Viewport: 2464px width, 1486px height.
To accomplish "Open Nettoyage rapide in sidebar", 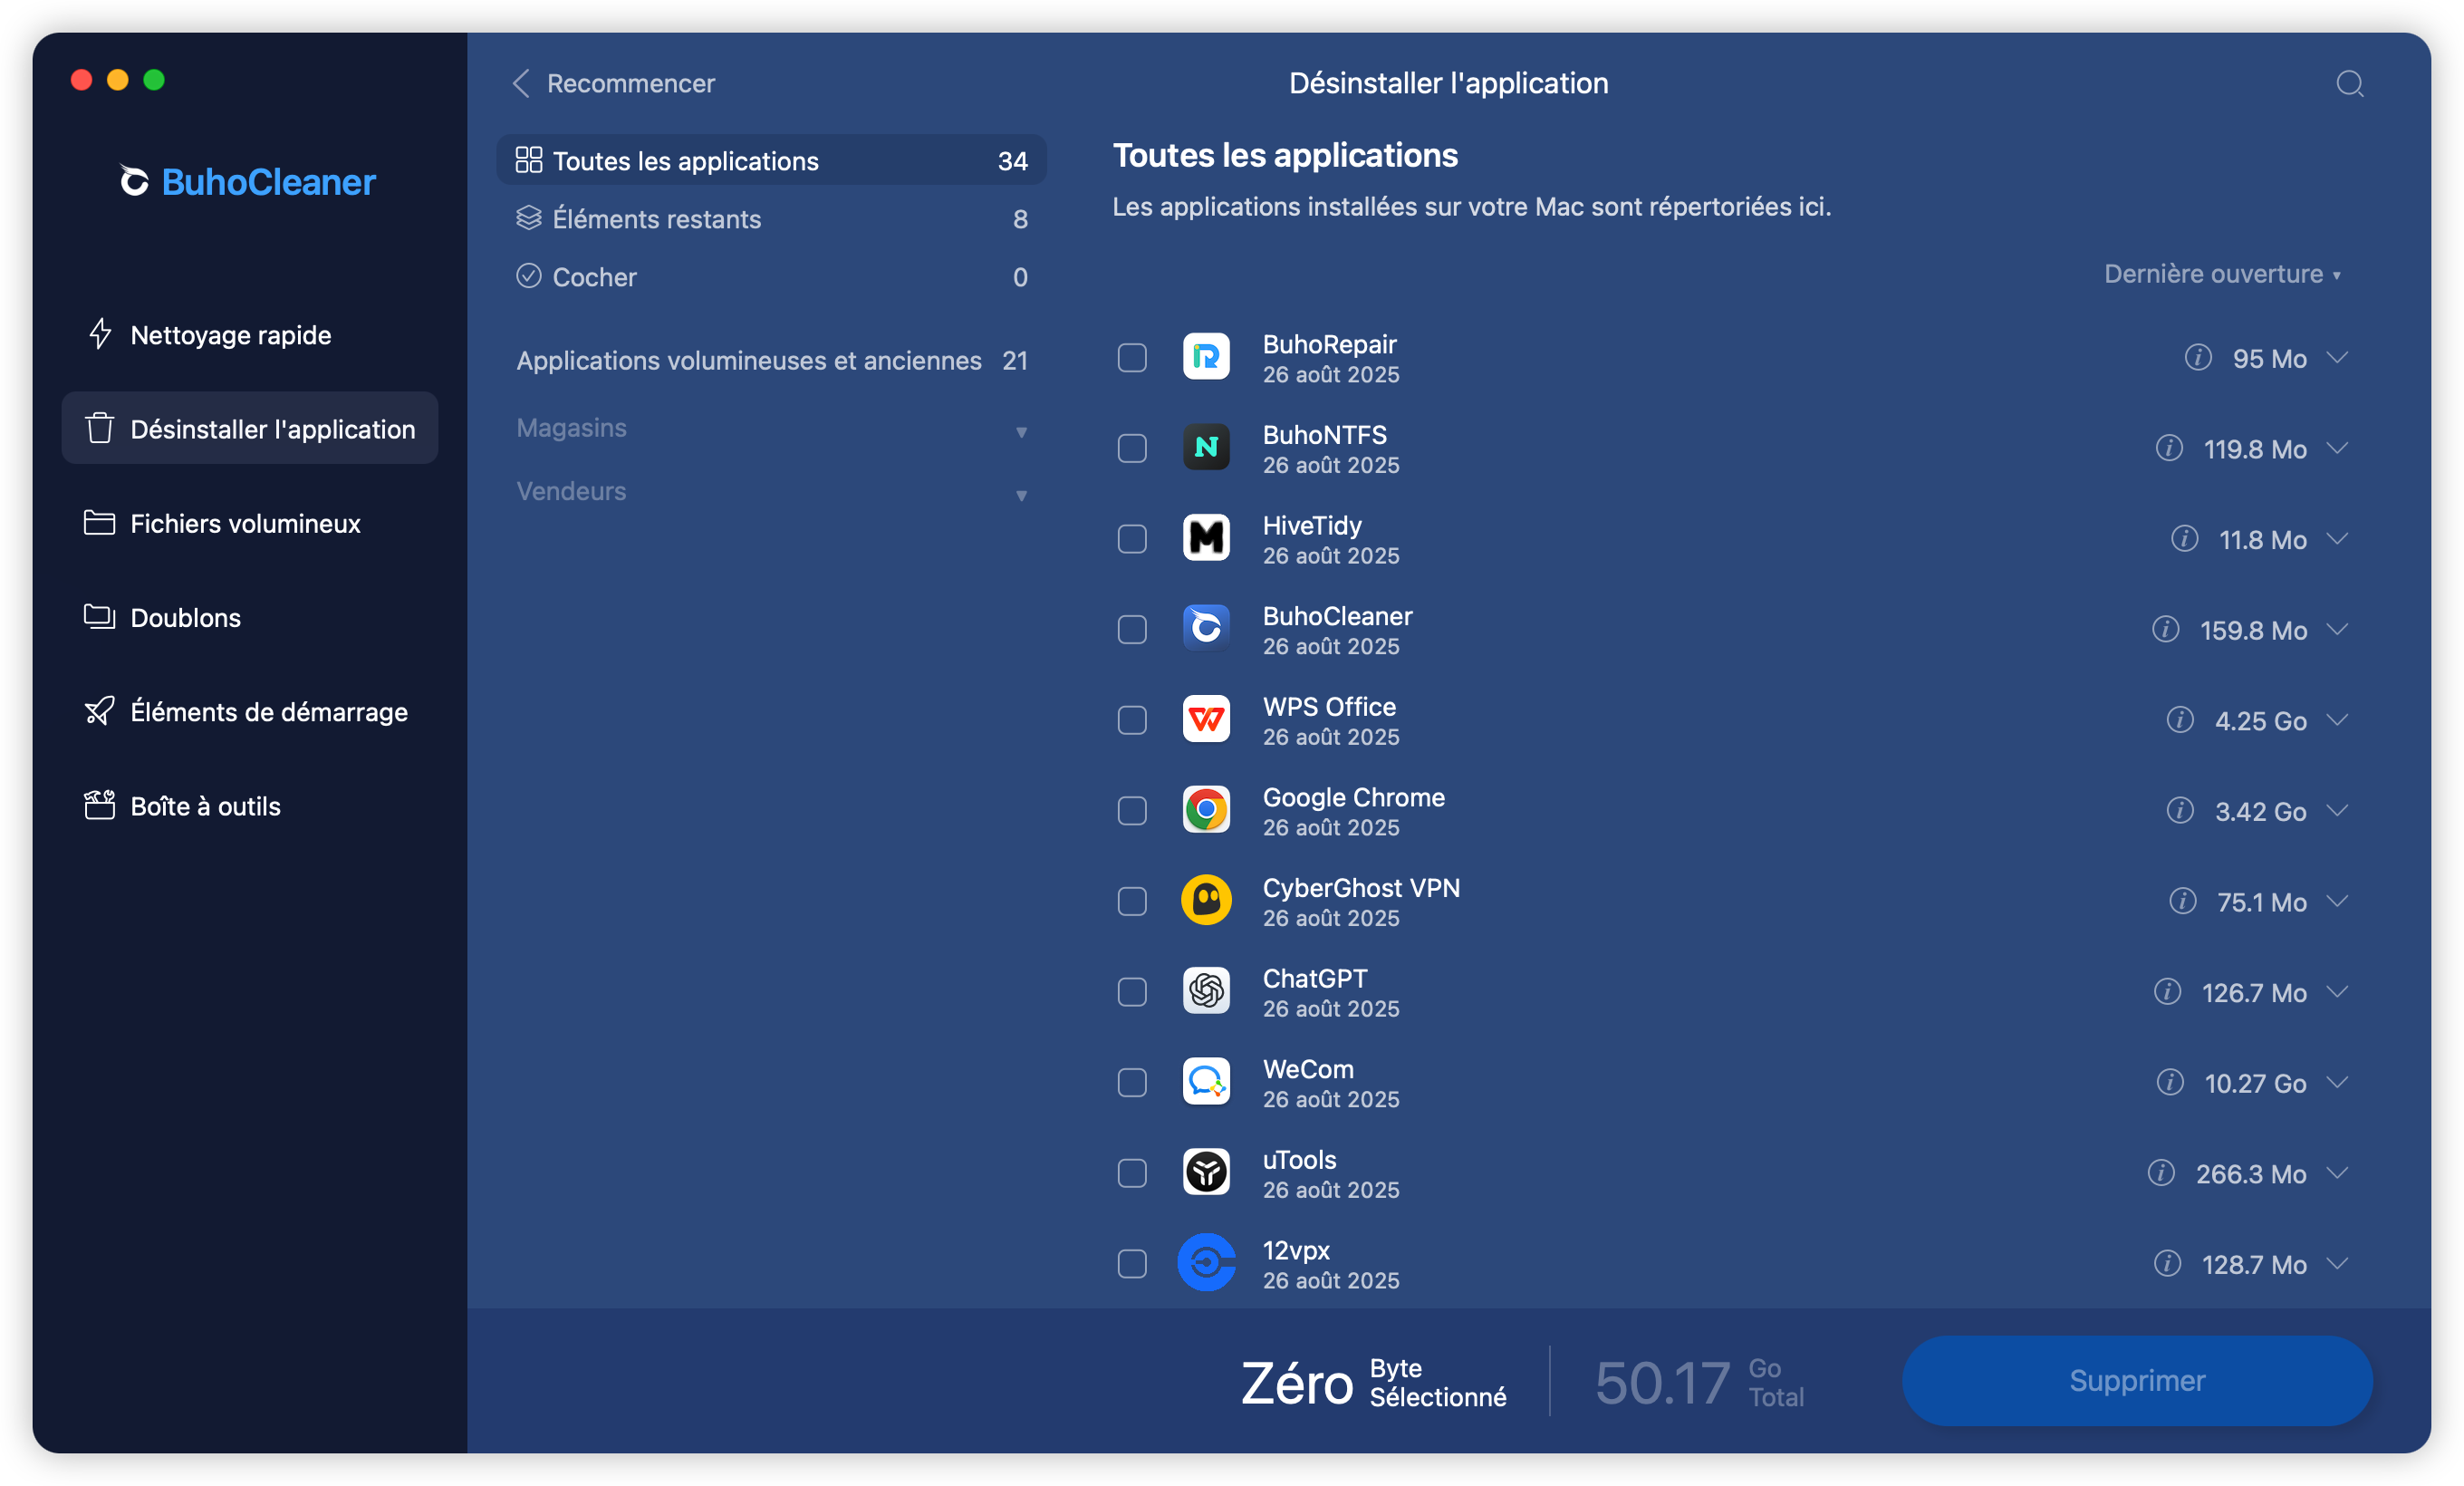I will [250, 334].
